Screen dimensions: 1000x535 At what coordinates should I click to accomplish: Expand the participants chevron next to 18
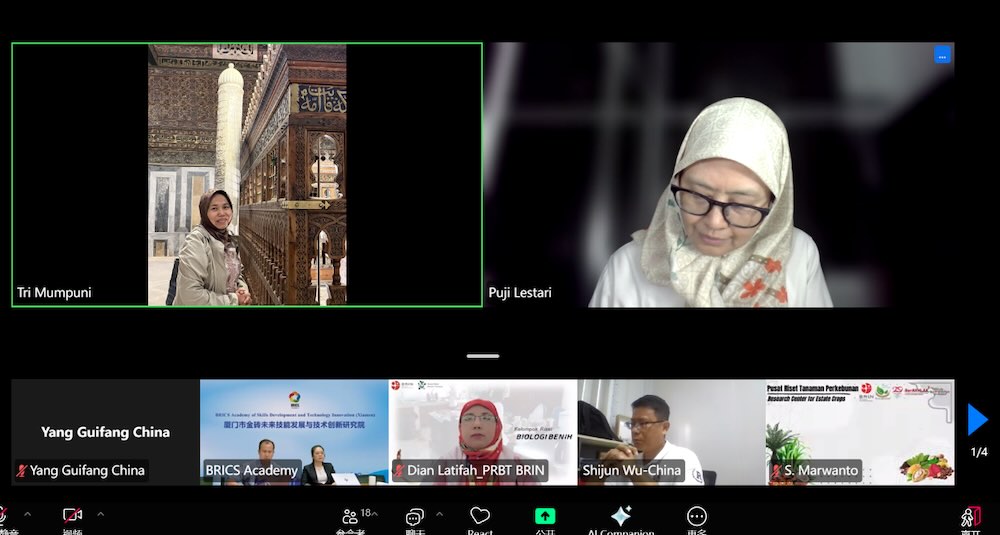374,514
